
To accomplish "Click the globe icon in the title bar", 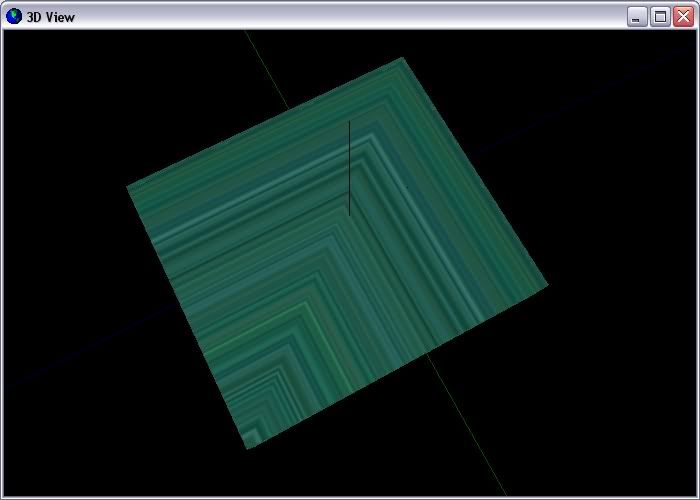I will point(14,17).
